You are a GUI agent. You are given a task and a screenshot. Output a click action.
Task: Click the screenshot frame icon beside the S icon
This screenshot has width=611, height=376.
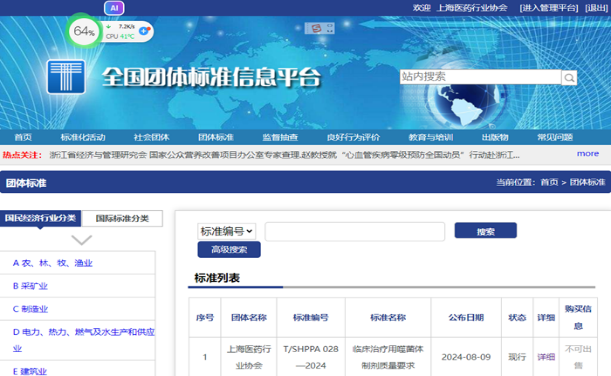[330, 28]
